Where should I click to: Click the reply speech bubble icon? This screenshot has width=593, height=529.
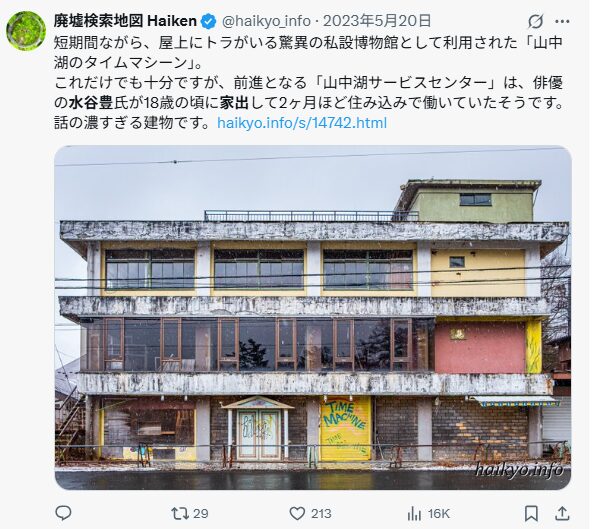(x=63, y=513)
